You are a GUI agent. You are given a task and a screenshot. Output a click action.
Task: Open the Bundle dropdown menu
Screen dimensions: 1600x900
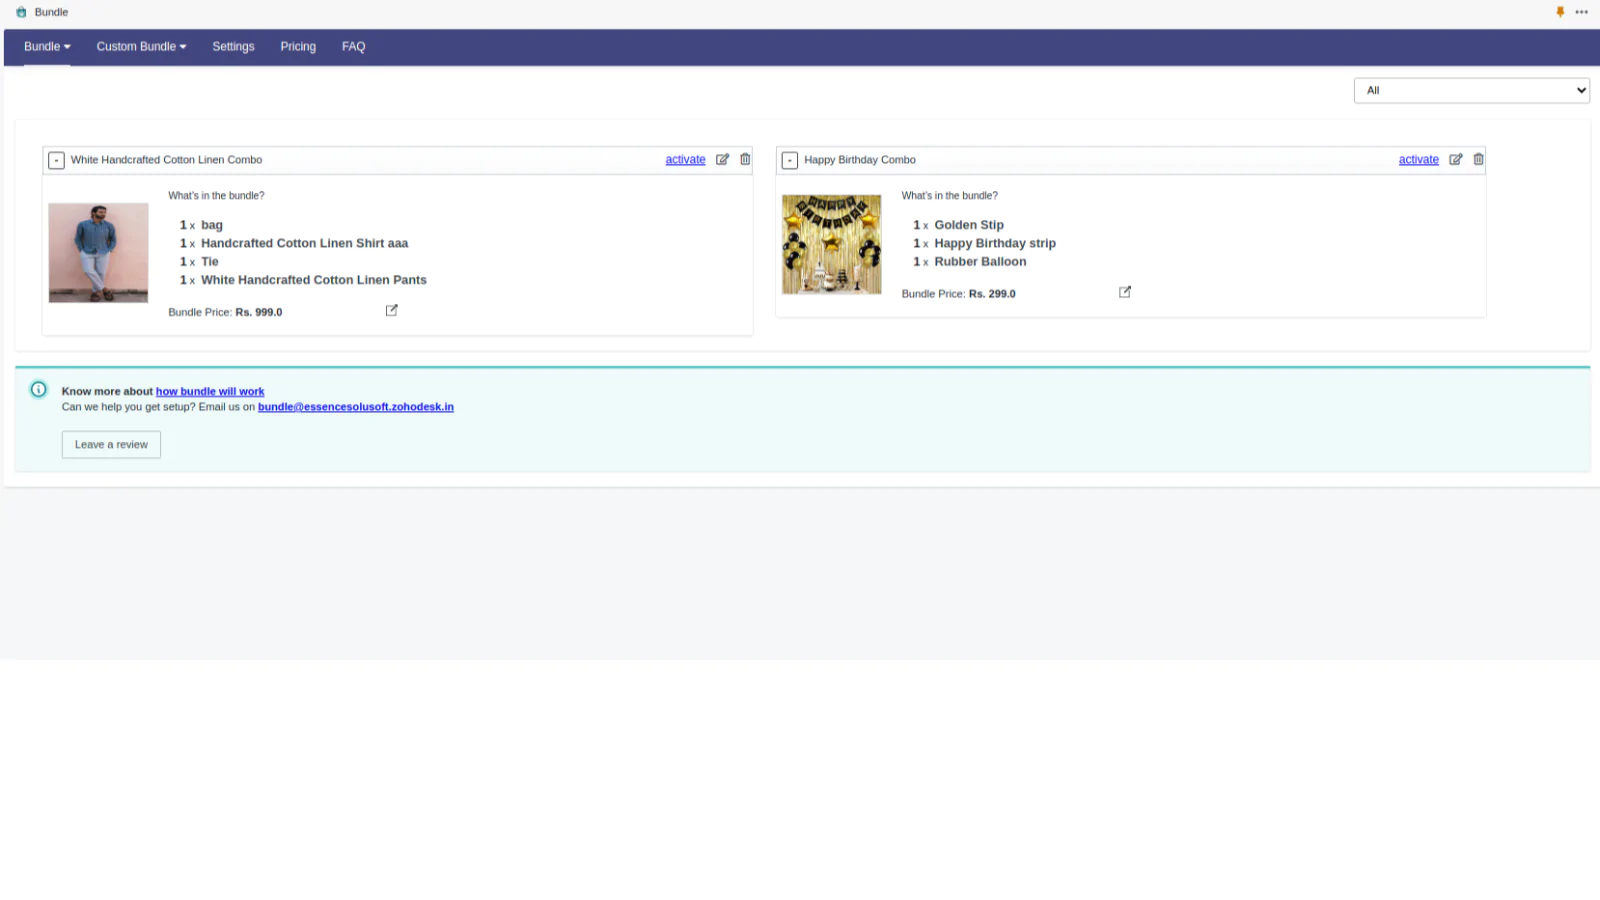coord(47,46)
